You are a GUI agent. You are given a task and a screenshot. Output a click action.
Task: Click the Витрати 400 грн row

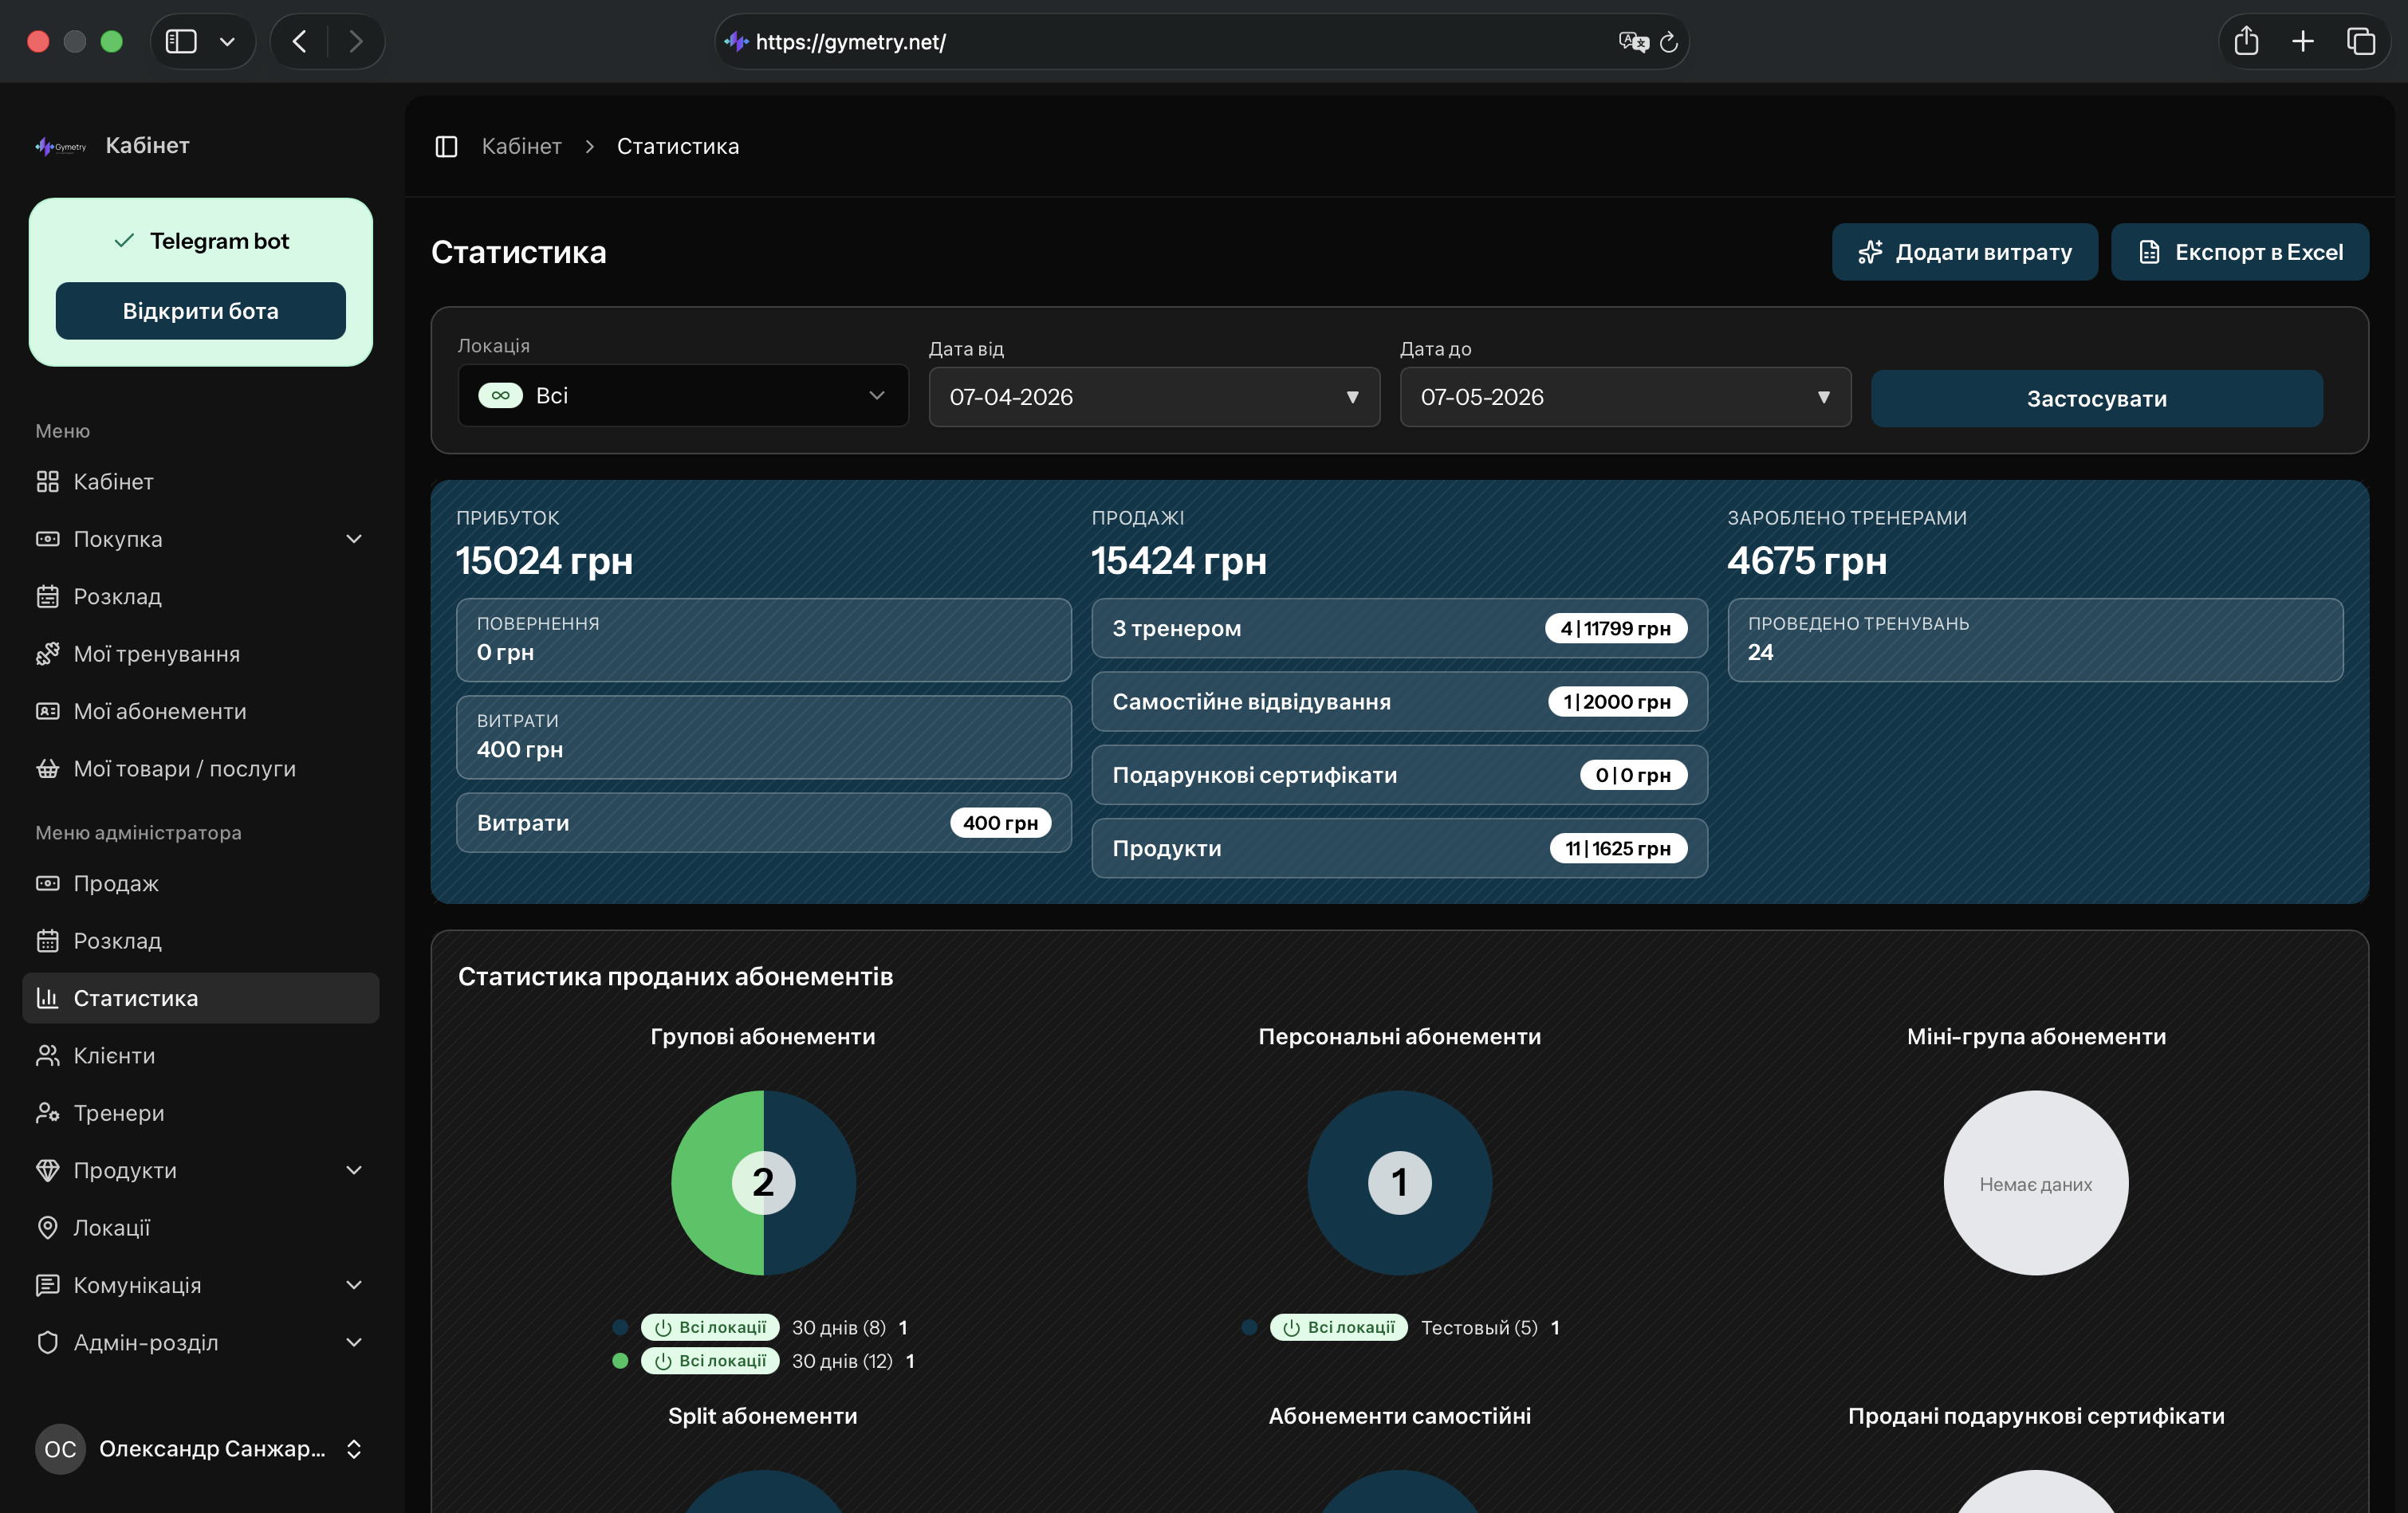point(763,823)
